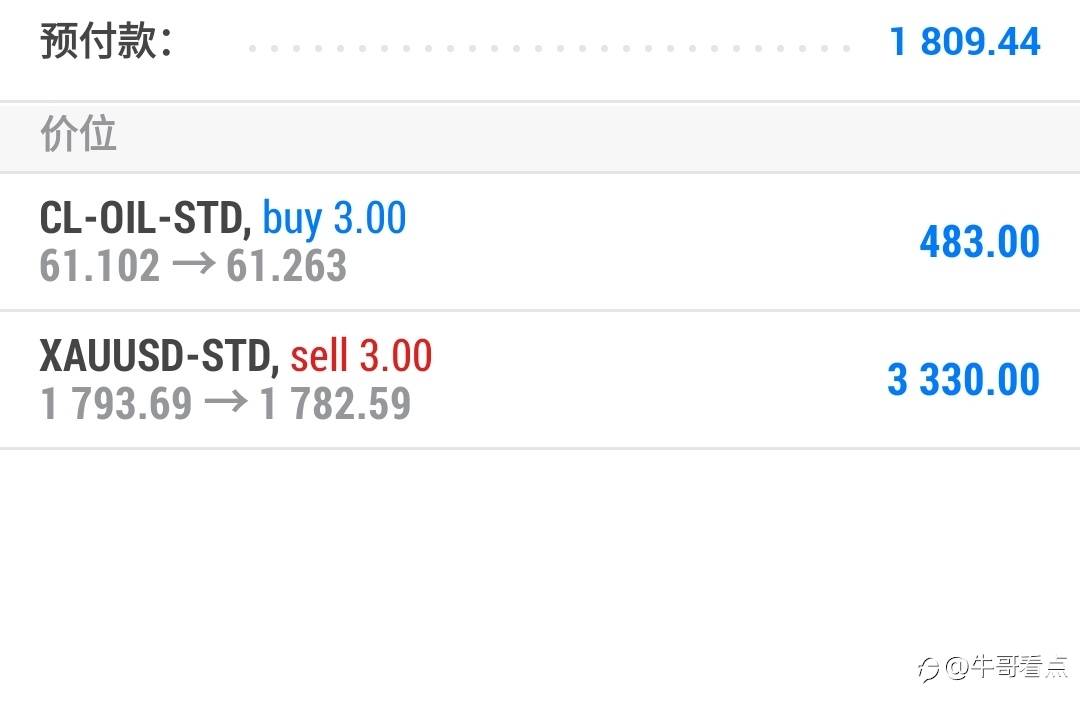Click blank gray bar right of 价位
This screenshot has width=1080, height=711.
pos(600,136)
